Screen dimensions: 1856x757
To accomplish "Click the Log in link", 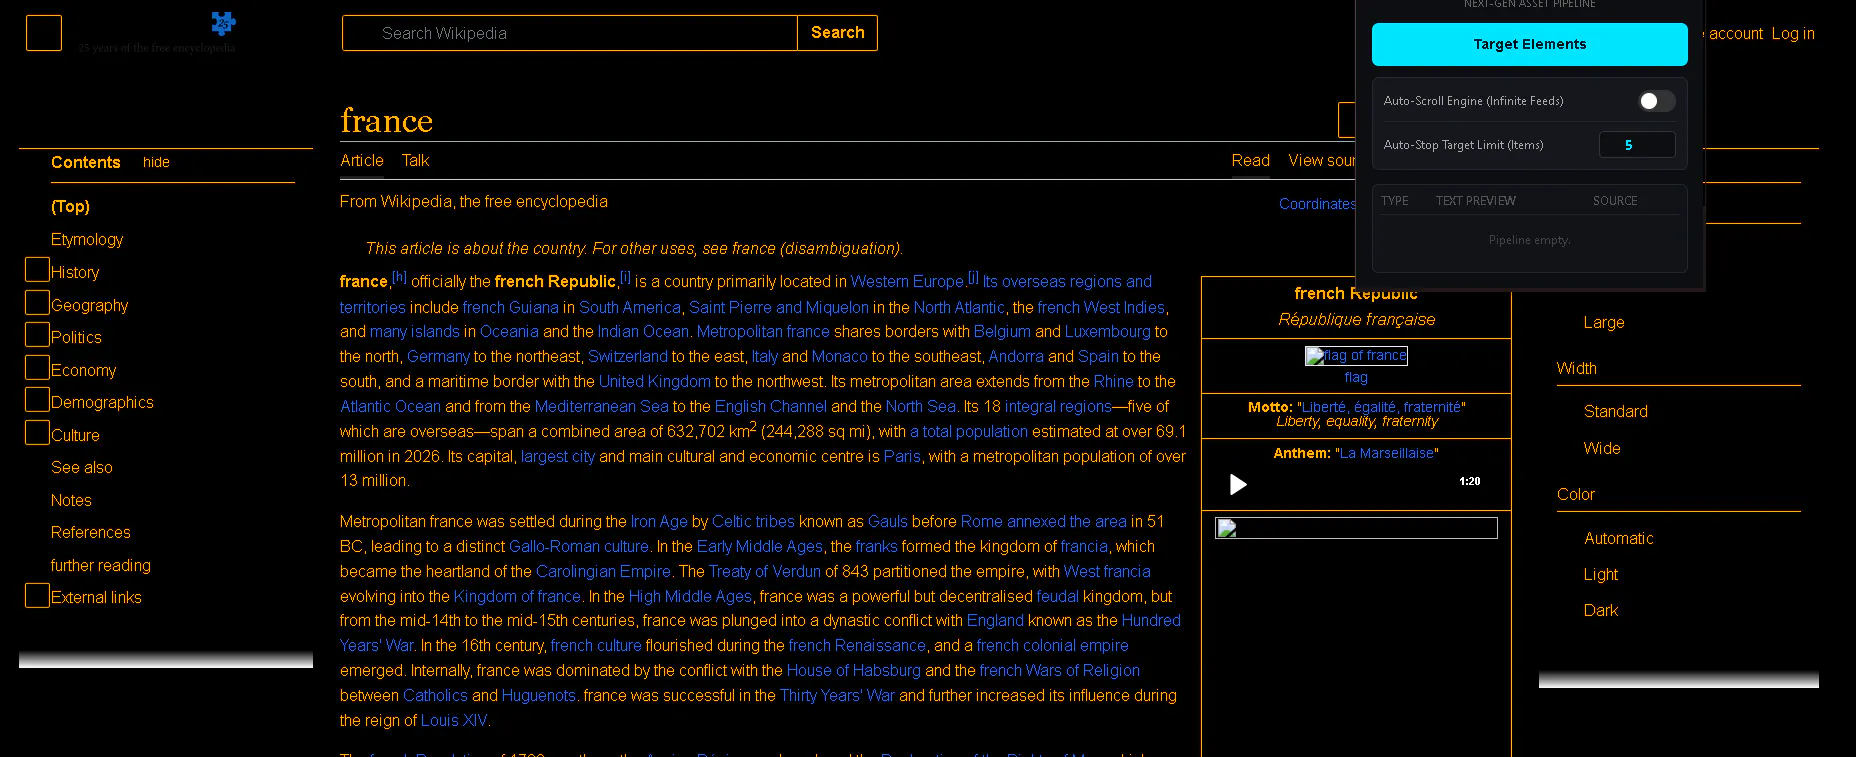I will (x=1793, y=33).
